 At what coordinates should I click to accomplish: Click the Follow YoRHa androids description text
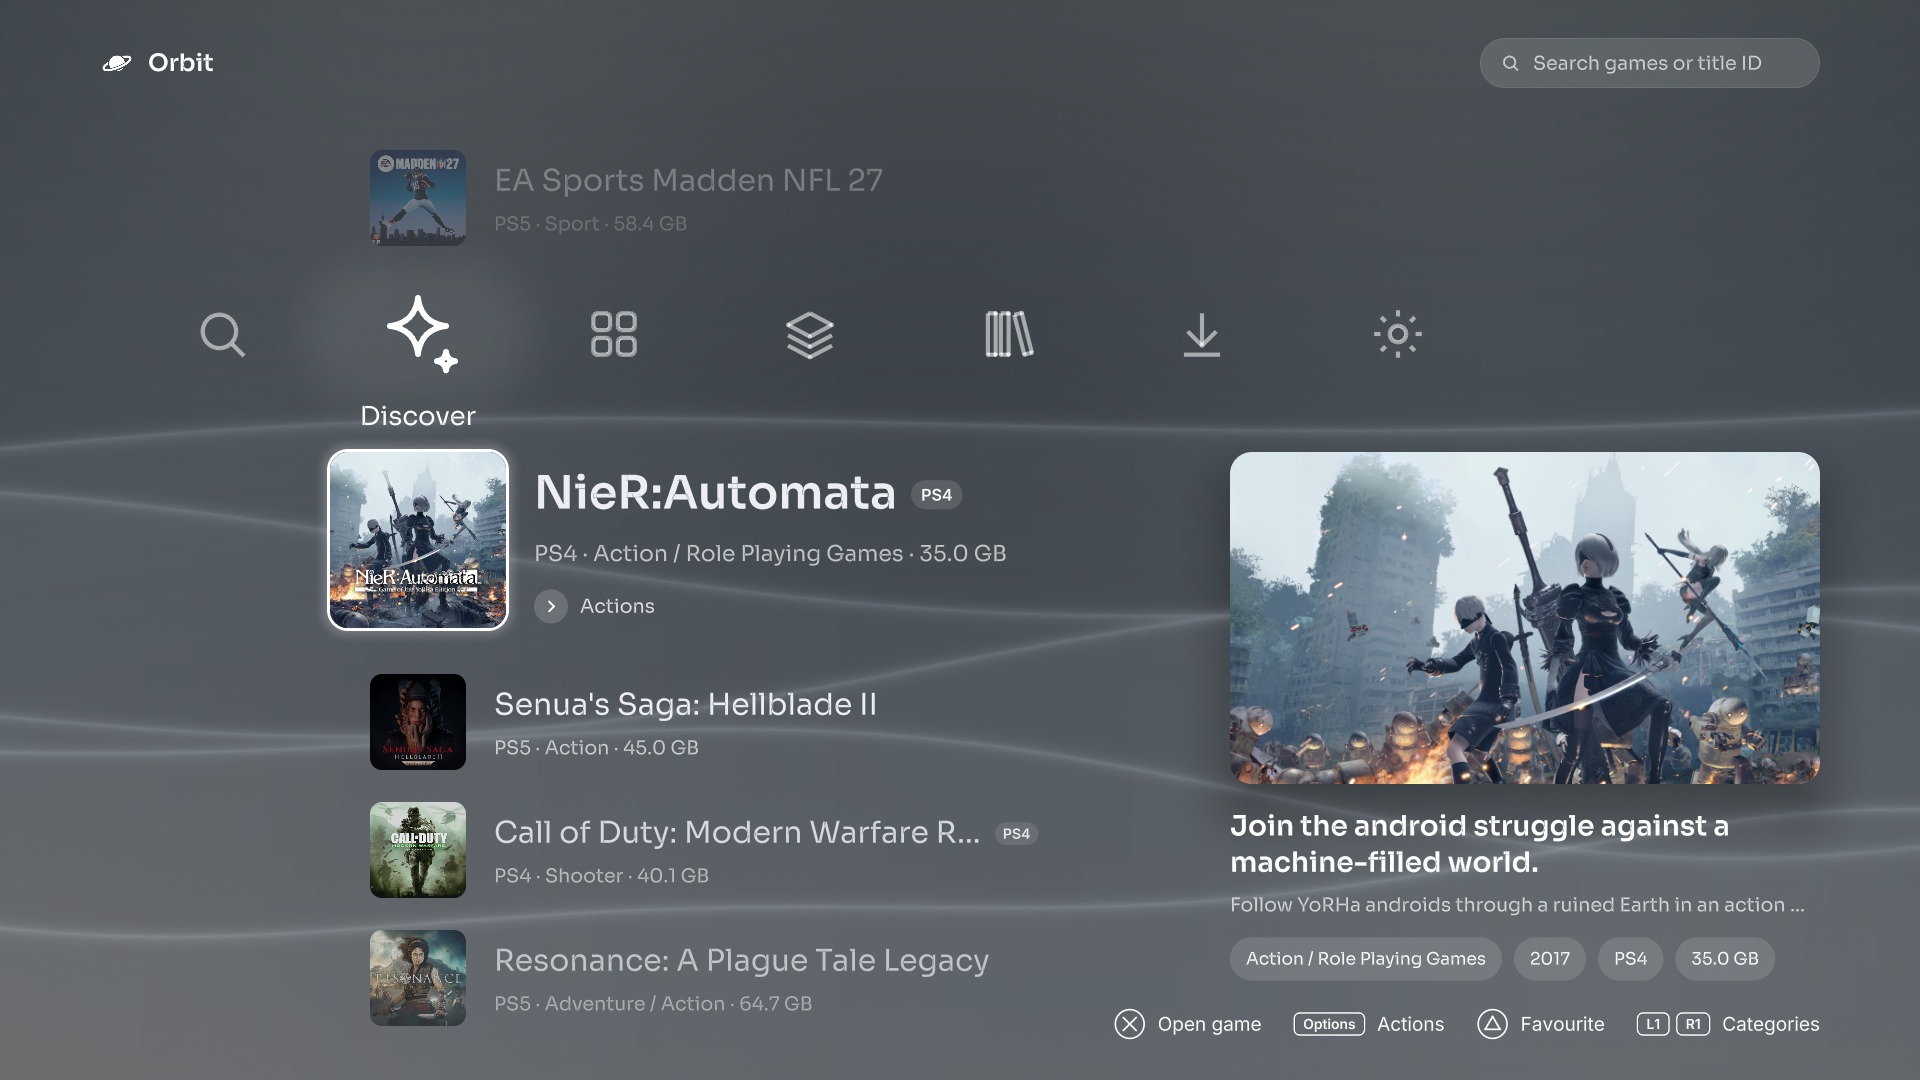(x=1517, y=905)
